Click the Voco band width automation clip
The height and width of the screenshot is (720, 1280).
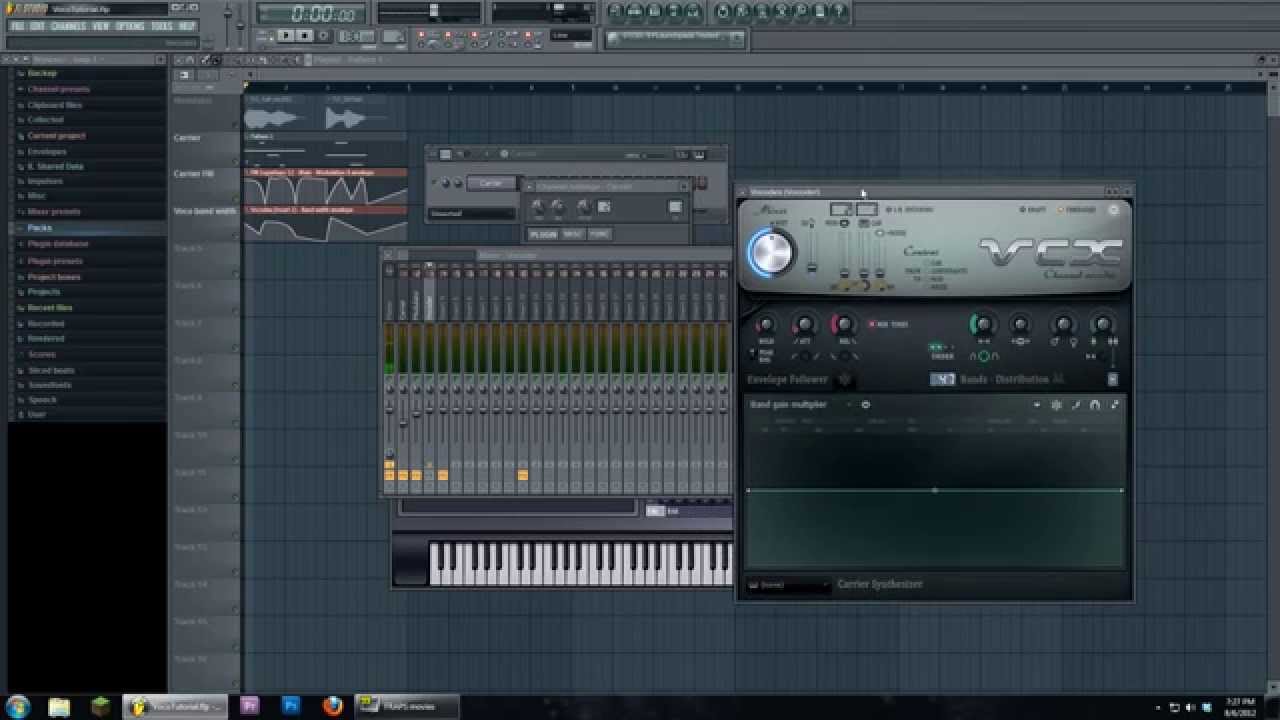point(326,223)
